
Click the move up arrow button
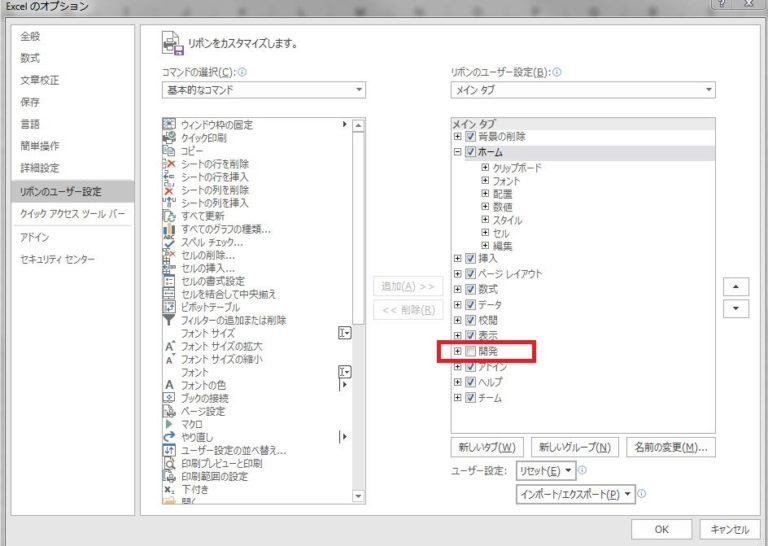[x=736, y=287]
